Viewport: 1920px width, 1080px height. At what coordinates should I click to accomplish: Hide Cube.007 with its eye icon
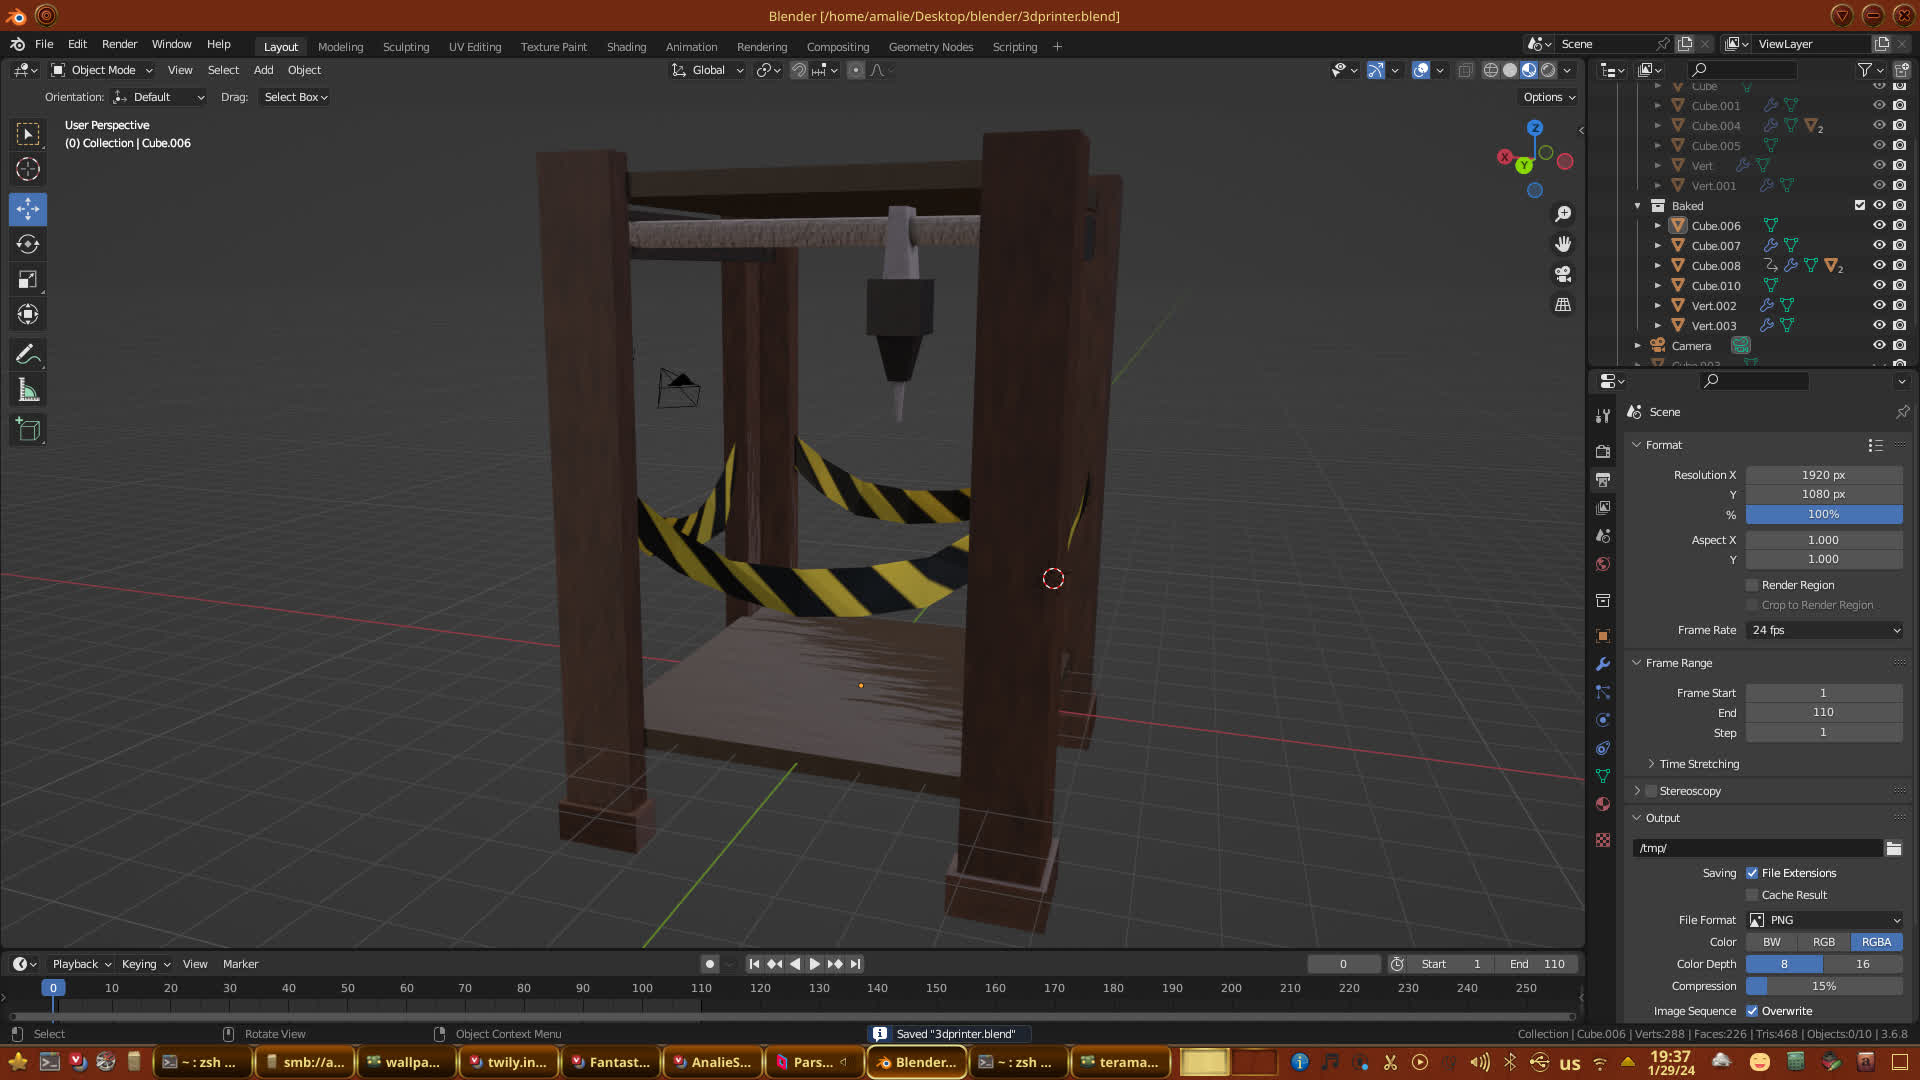tap(1879, 245)
